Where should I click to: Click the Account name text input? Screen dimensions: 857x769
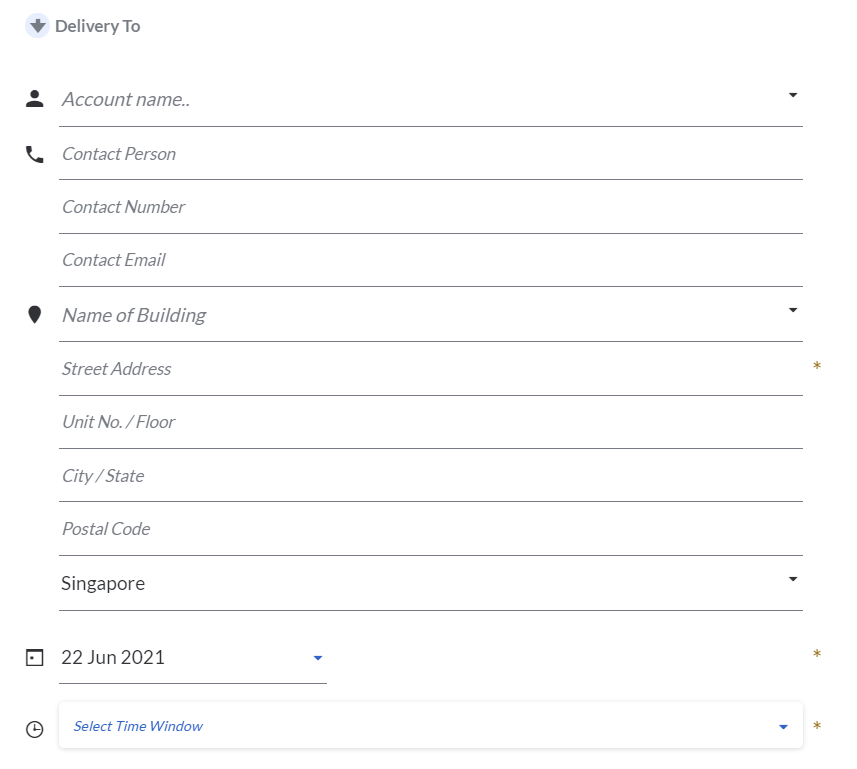pyautogui.click(x=420, y=99)
